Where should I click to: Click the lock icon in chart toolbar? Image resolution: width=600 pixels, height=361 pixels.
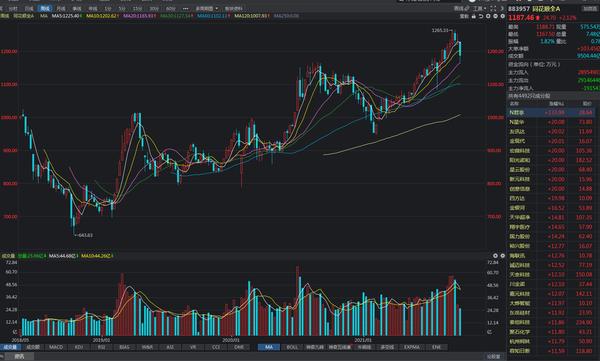point(473,16)
